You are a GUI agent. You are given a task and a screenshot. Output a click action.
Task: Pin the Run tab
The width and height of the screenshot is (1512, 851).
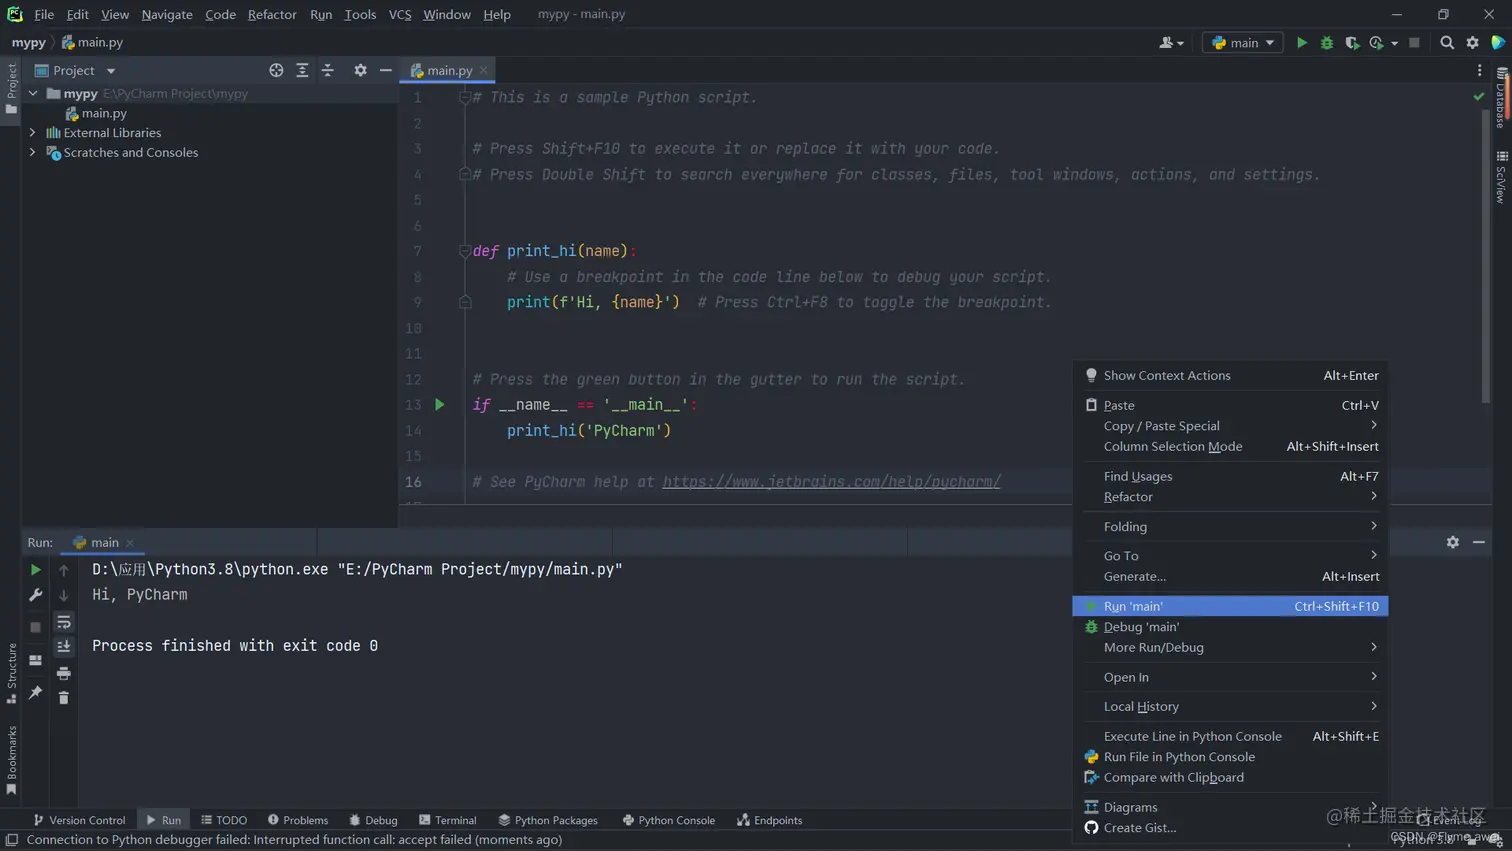pyautogui.click(x=35, y=692)
